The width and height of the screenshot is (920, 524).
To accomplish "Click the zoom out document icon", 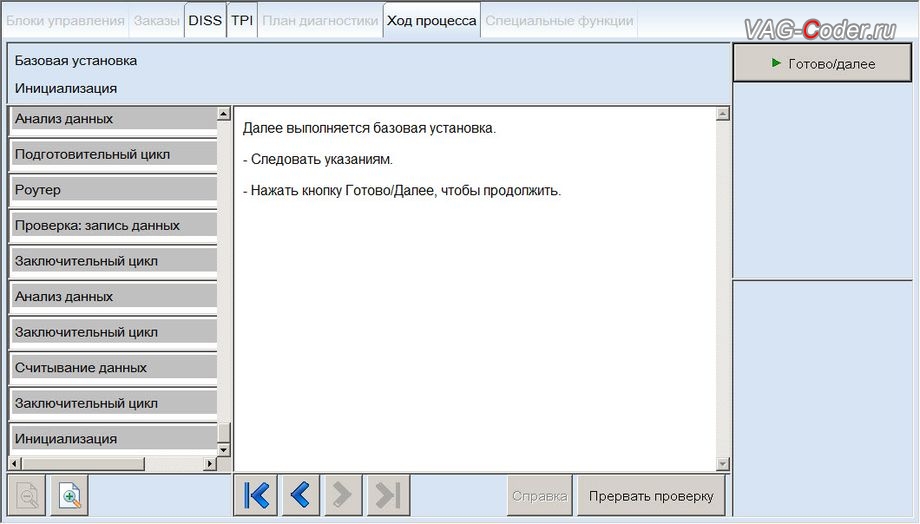I will [27, 496].
